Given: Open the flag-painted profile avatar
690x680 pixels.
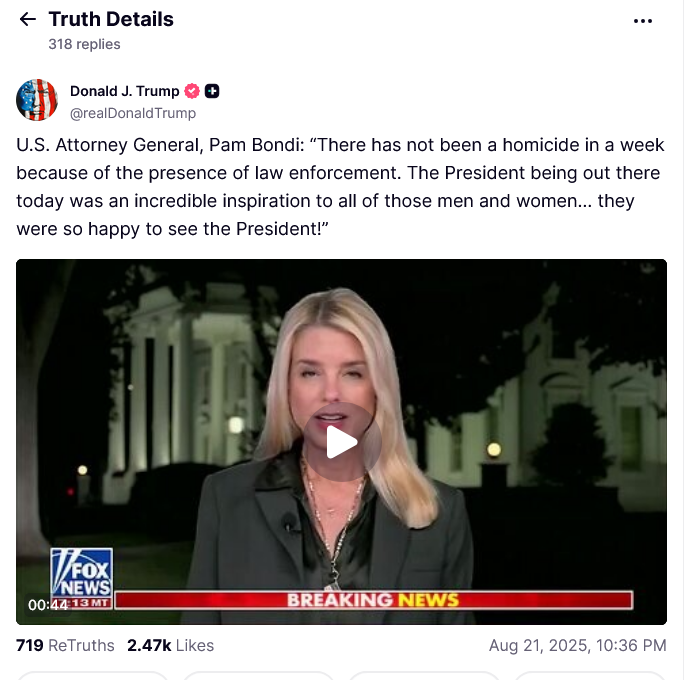Looking at the screenshot, I should point(37,100).
